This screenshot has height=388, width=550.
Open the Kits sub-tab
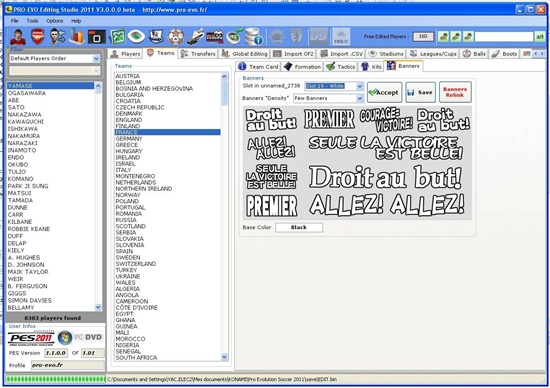click(371, 67)
